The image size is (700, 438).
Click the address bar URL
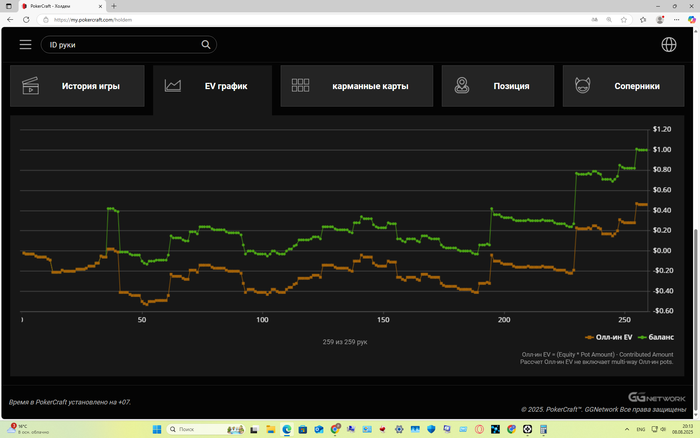[93, 20]
